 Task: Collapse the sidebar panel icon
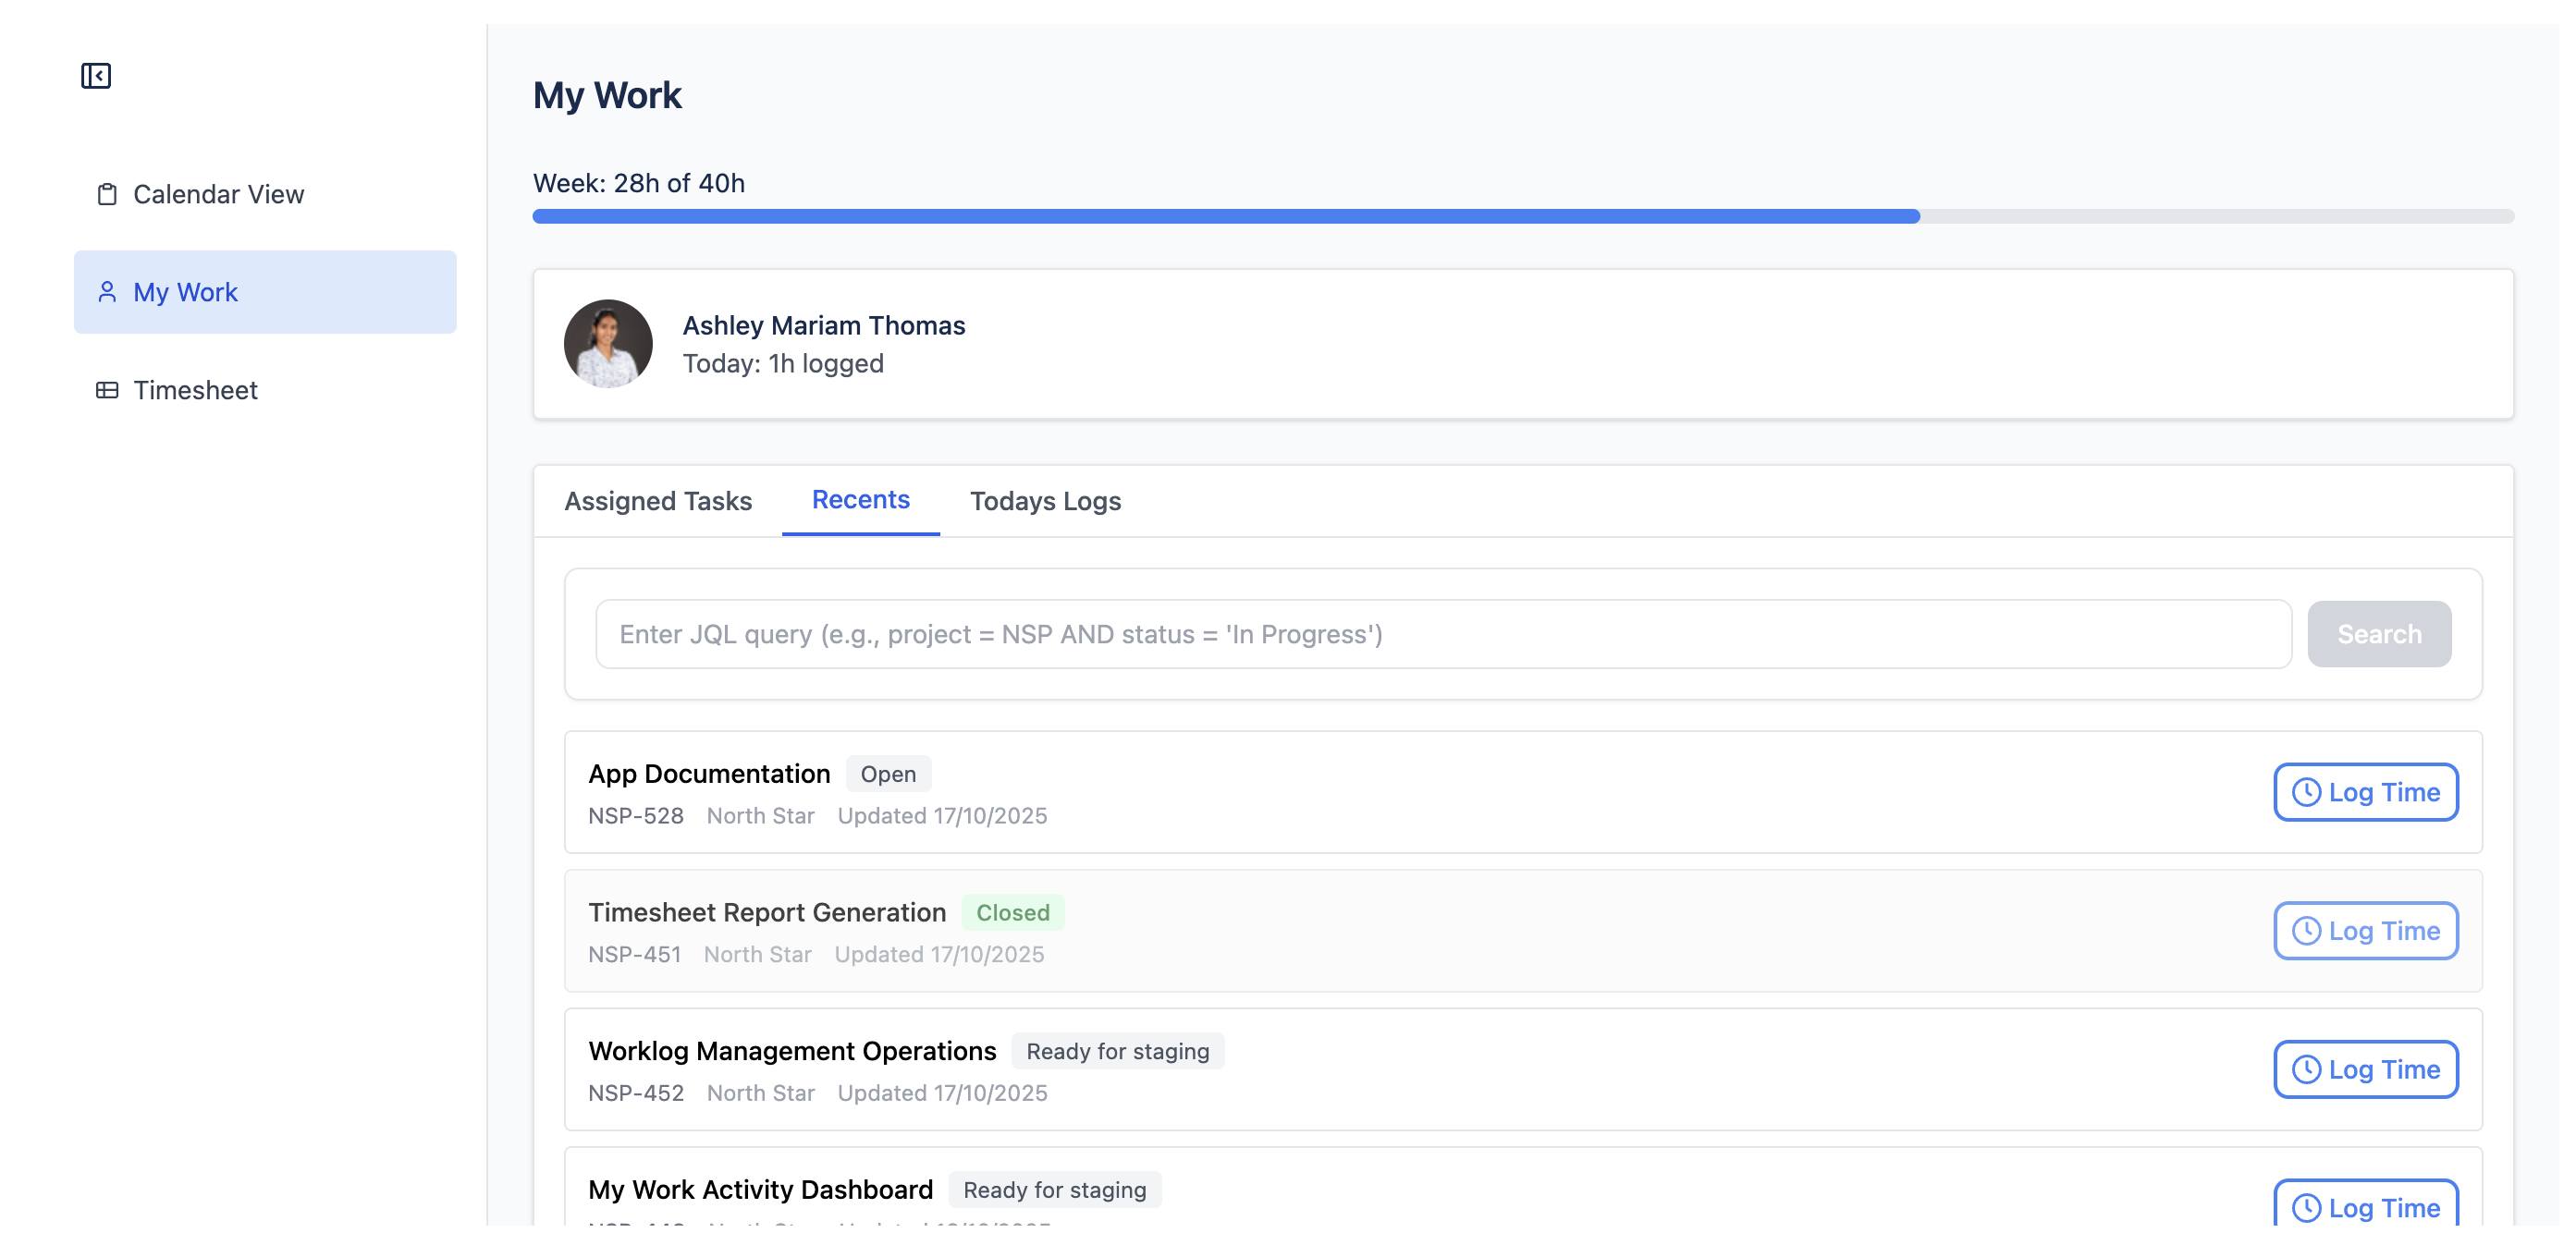pyautogui.click(x=96, y=76)
